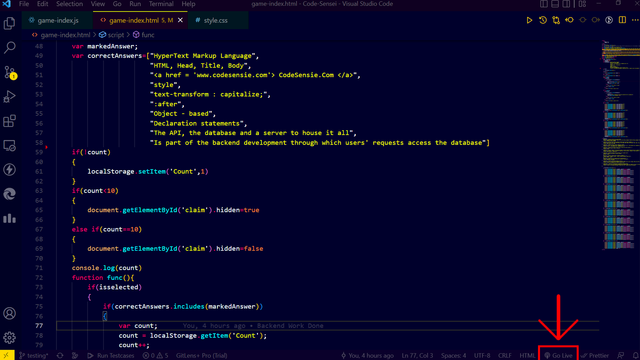
Task: Click the compare changes icon in editor toolbar
Action: [x=556, y=20]
